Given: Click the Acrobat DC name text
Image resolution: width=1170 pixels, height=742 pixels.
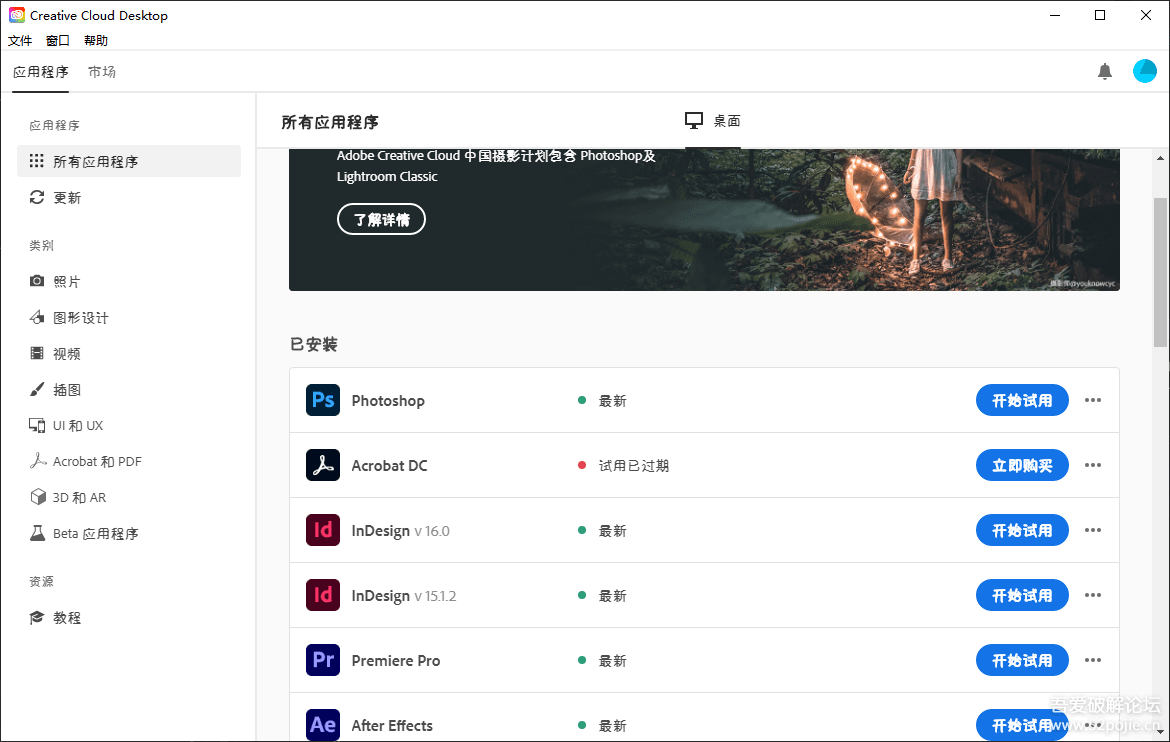Looking at the screenshot, I should [390, 466].
